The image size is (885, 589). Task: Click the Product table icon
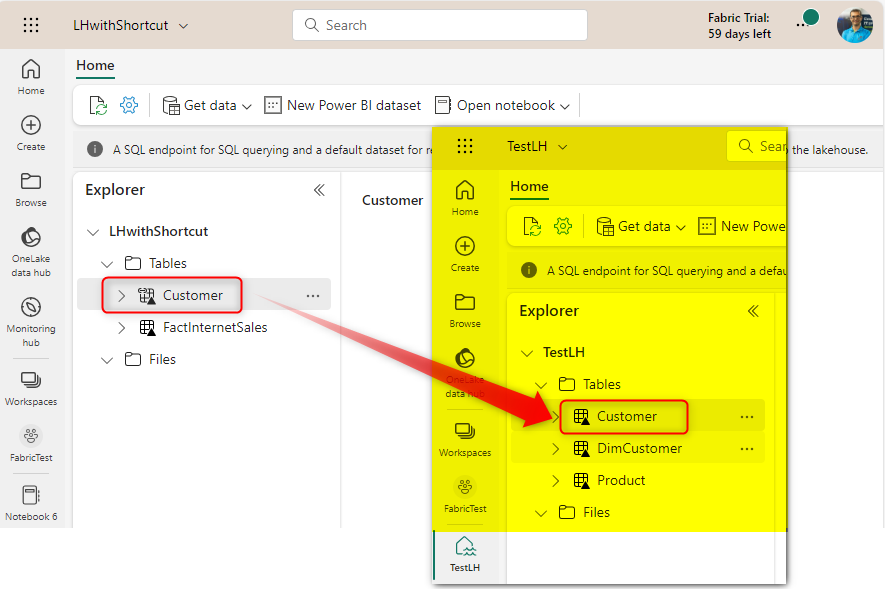point(581,481)
